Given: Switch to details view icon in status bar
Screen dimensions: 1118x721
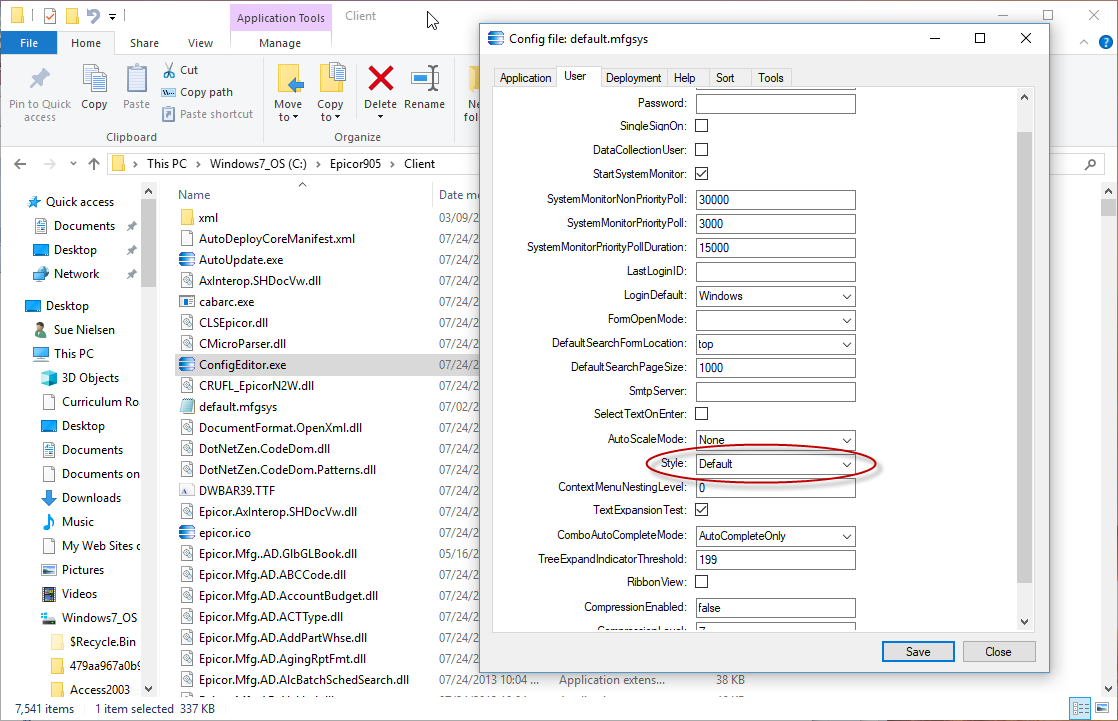Looking at the screenshot, I should point(1081,708).
